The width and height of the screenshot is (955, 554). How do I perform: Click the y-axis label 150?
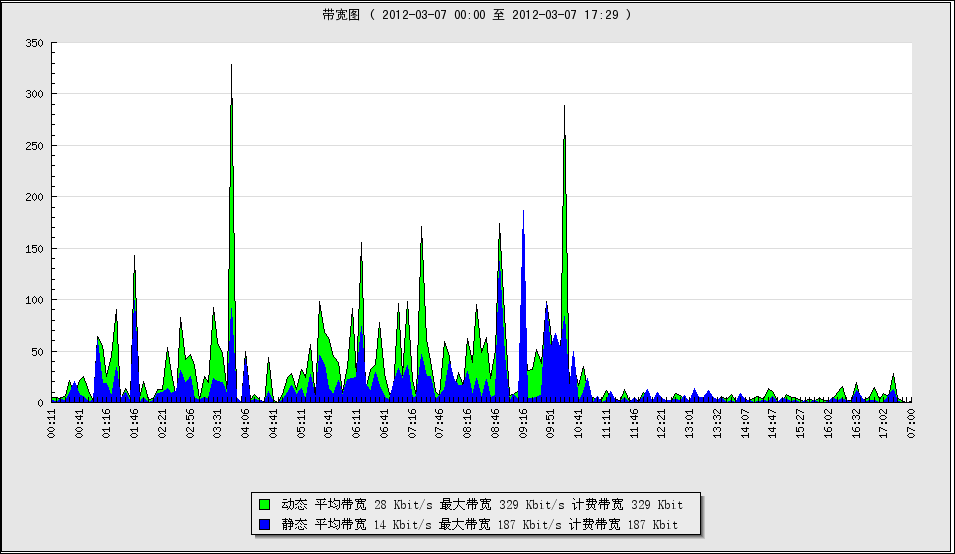34,249
